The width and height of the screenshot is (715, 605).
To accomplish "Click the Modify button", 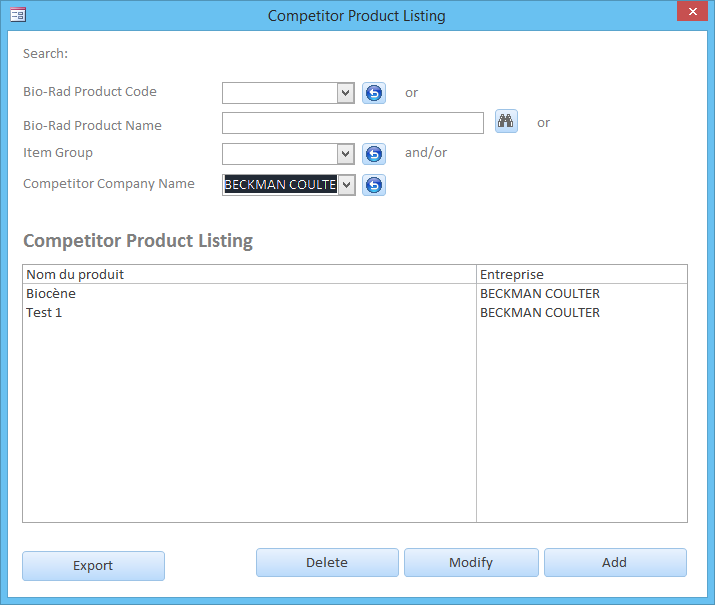I will pyautogui.click(x=471, y=563).
